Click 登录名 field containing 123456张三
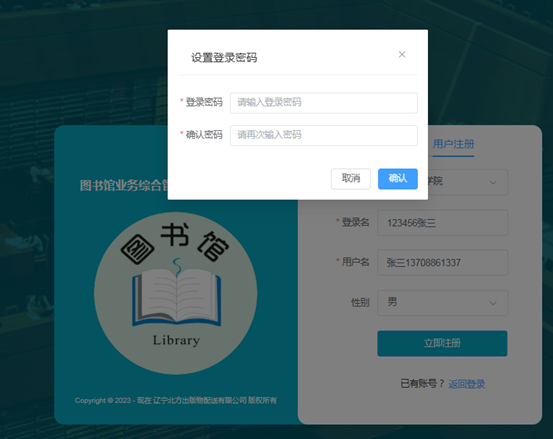The image size is (553, 439). (x=442, y=223)
